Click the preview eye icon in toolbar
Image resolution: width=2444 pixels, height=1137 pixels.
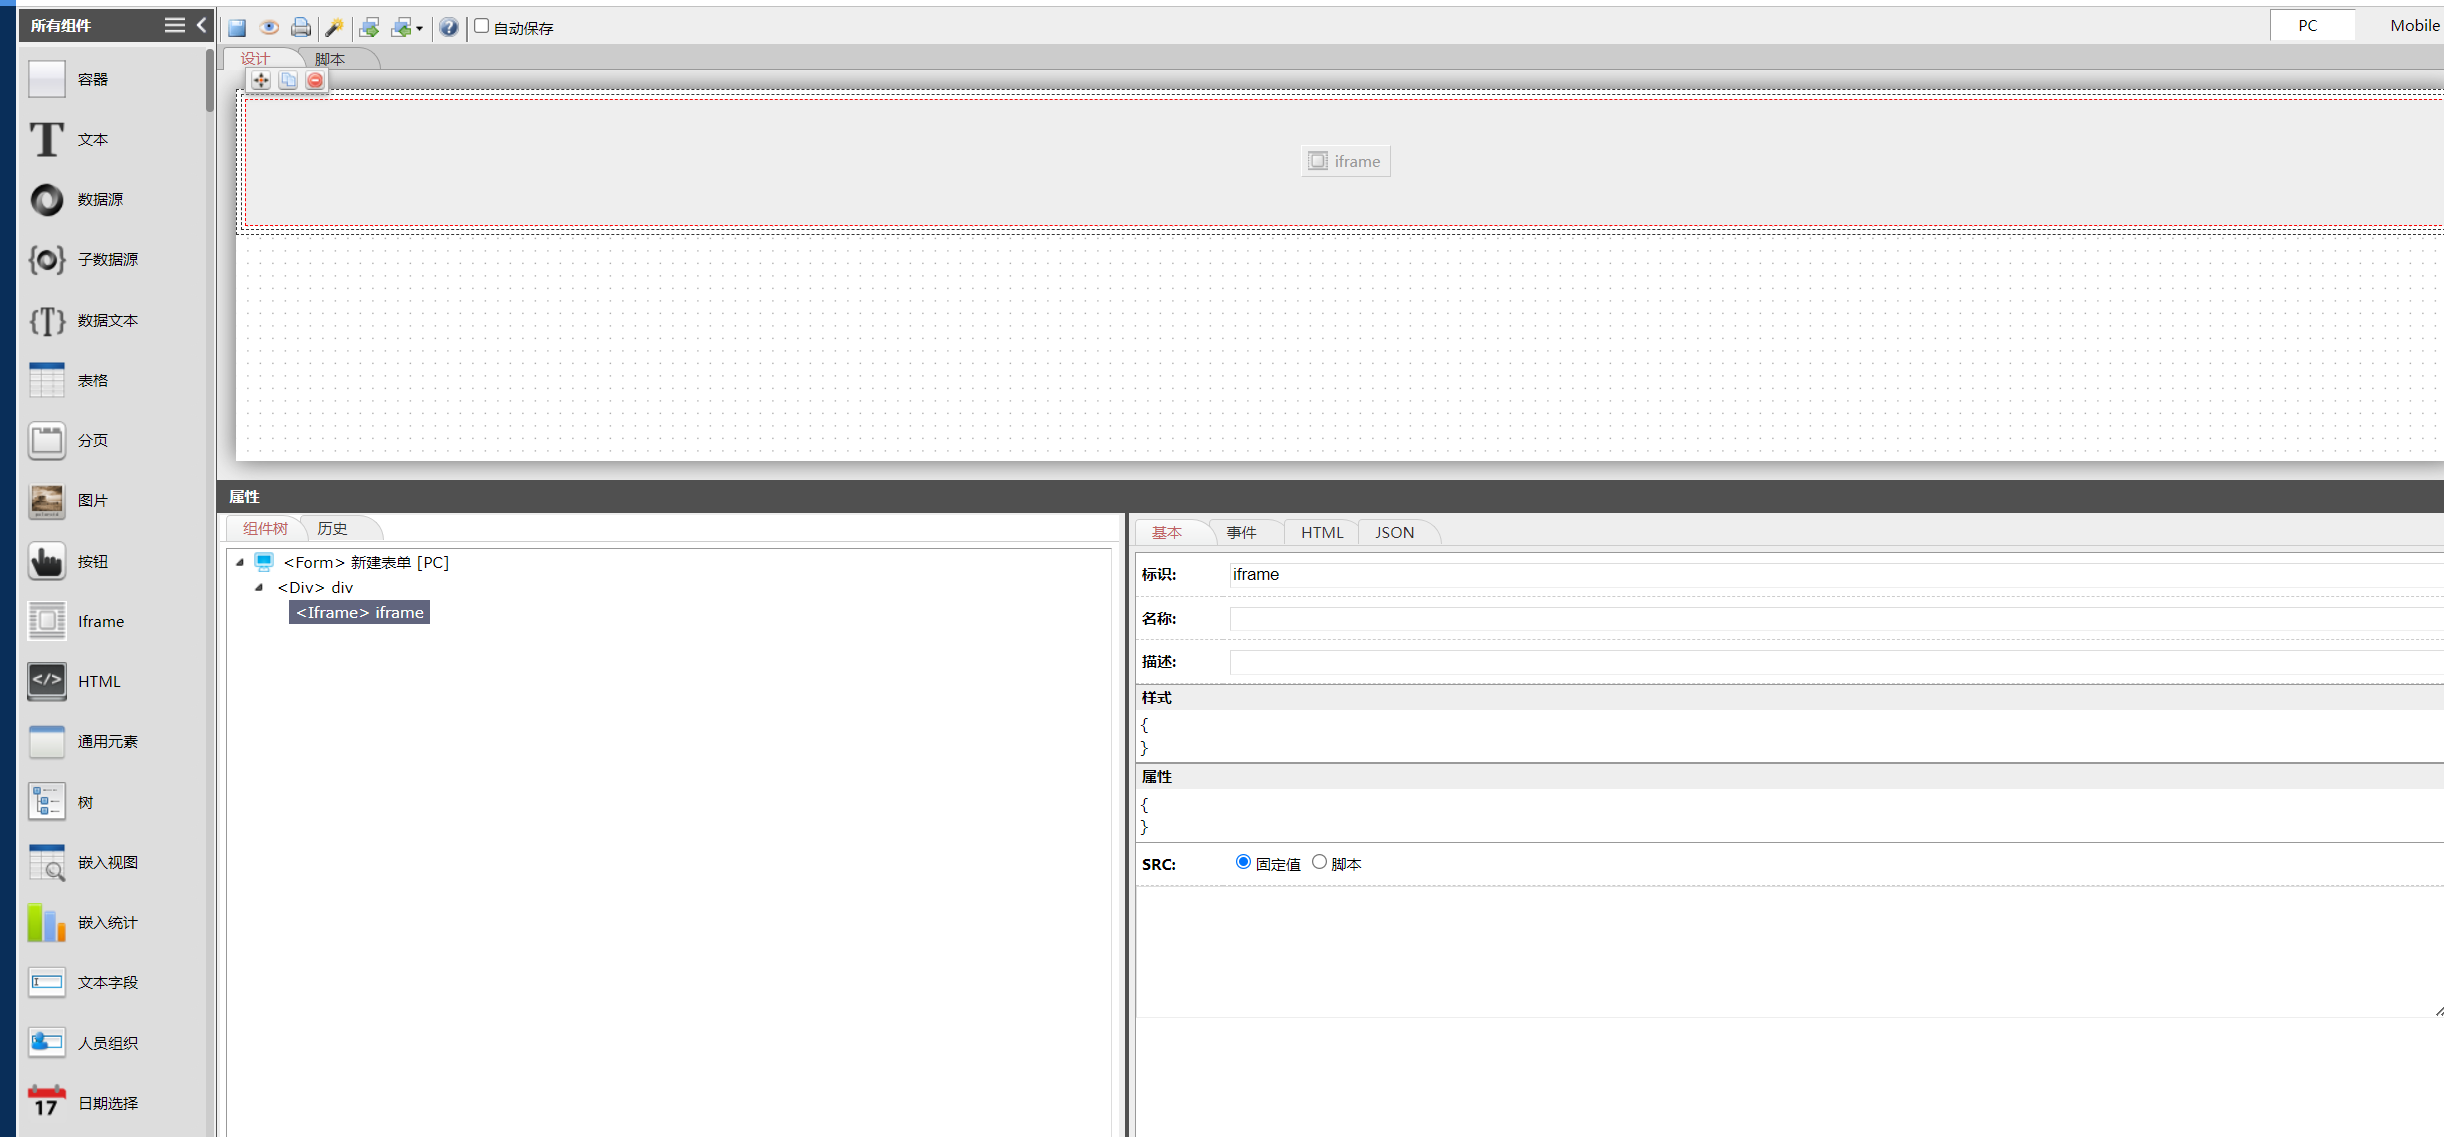(x=269, y=27)
